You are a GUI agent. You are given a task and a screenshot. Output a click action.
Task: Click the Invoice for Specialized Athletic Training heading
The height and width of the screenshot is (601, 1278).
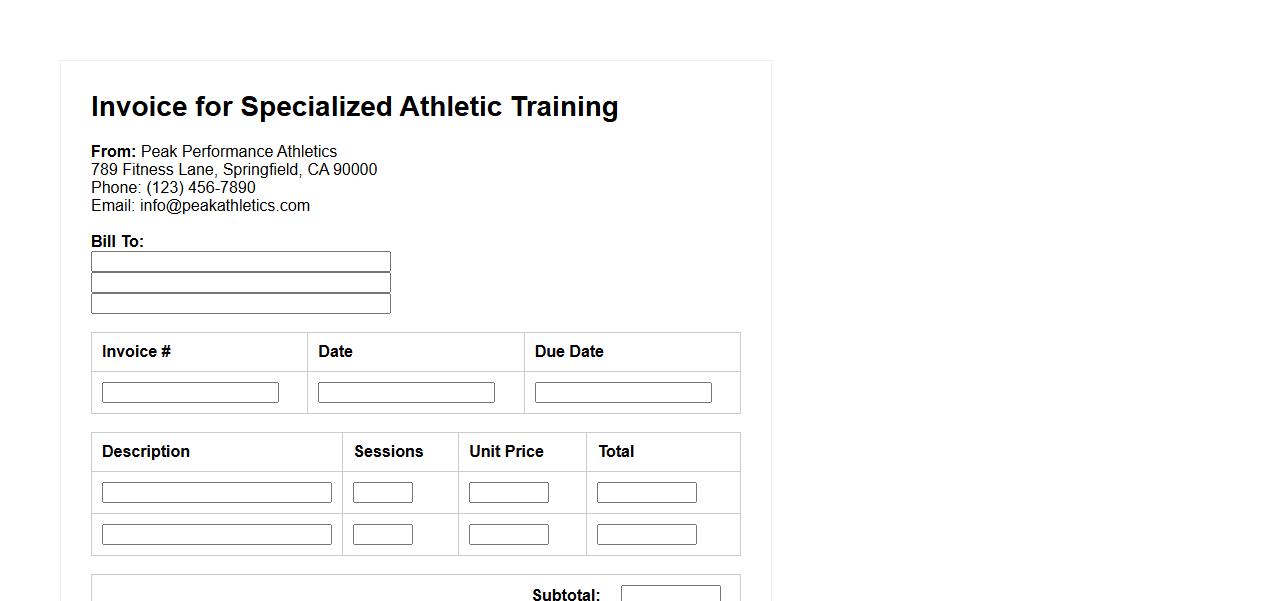click(354, 107)
